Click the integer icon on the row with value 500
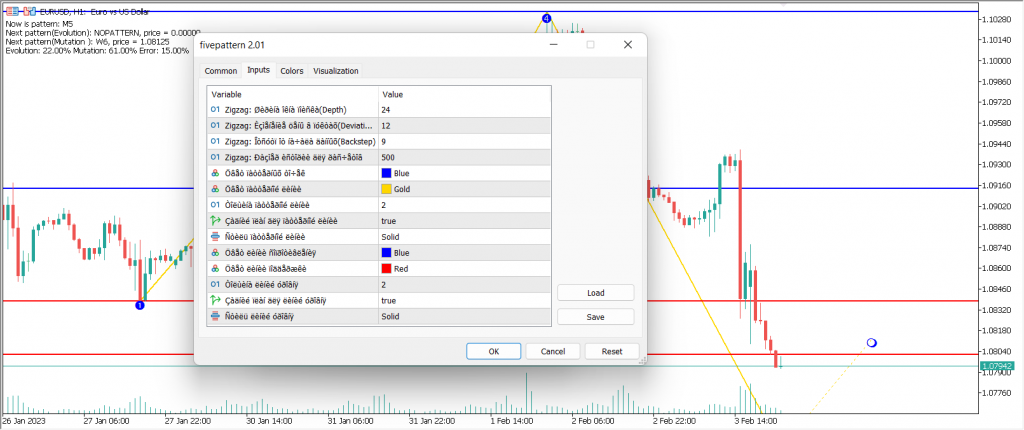 click(x=215, y=157)
